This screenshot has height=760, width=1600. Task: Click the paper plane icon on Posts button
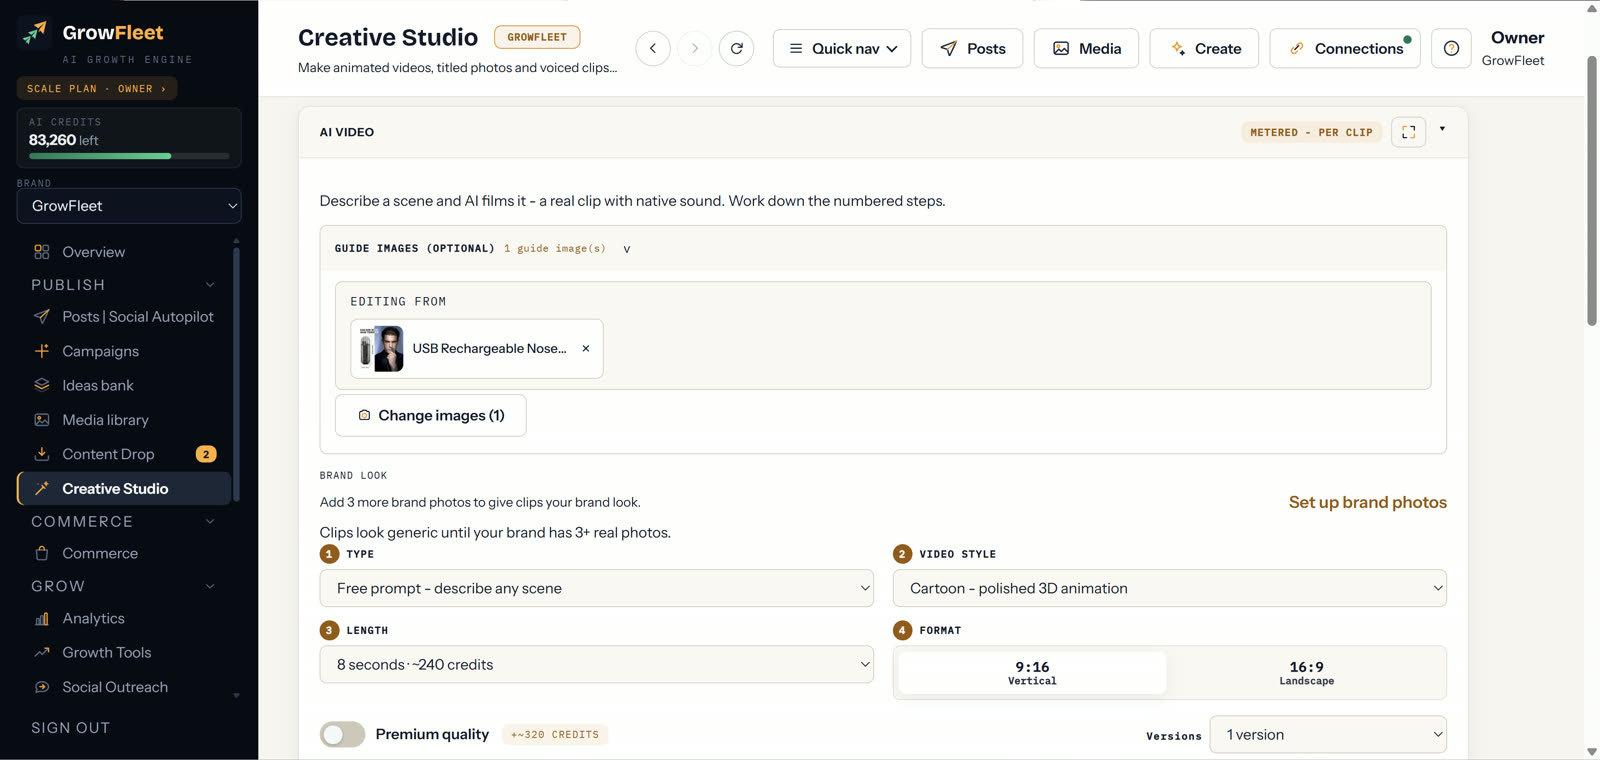(x=949, y=48)
